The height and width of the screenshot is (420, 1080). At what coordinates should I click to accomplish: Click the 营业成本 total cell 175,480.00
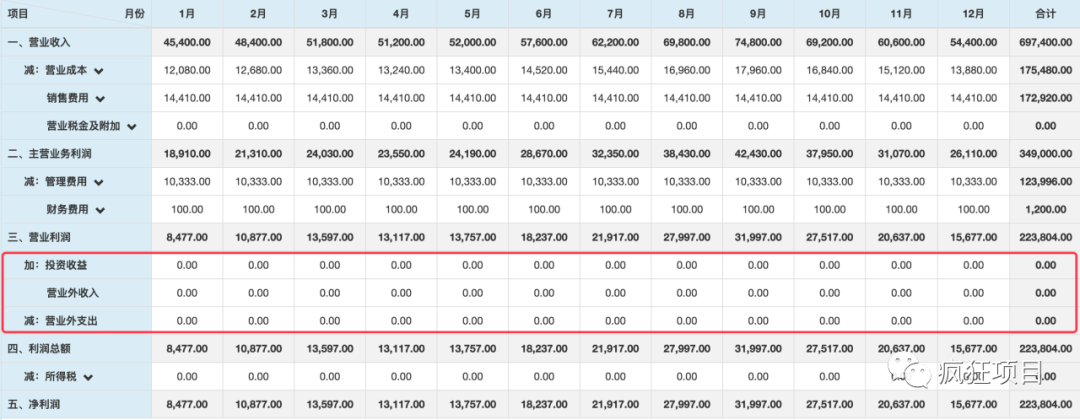pyautogui.click(x=1046, y=71)
